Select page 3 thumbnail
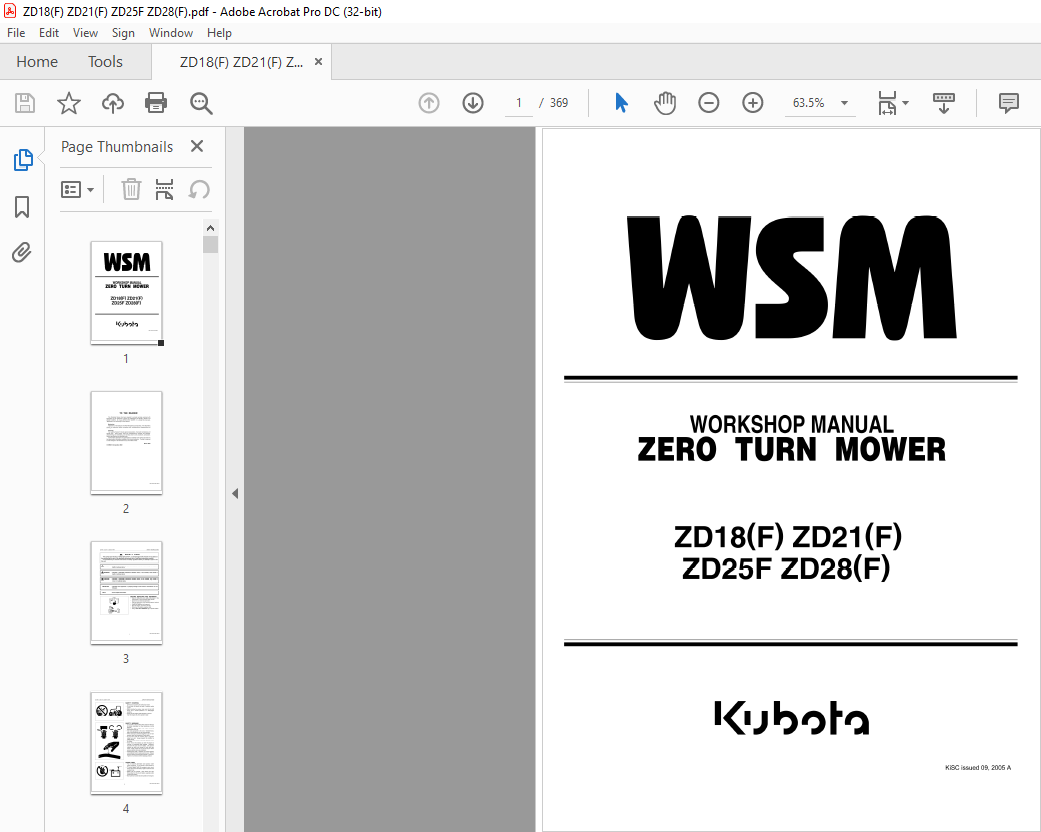Screen dimensions: 1041x832 [126, 593]
